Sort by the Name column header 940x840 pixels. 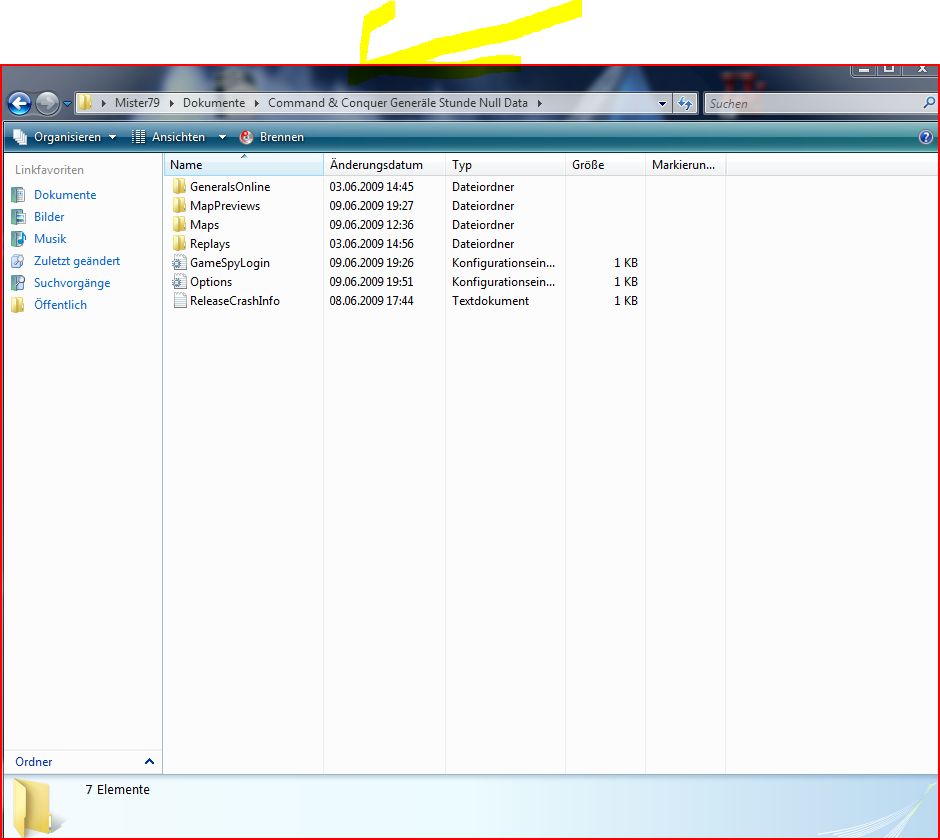click(243, 165)
